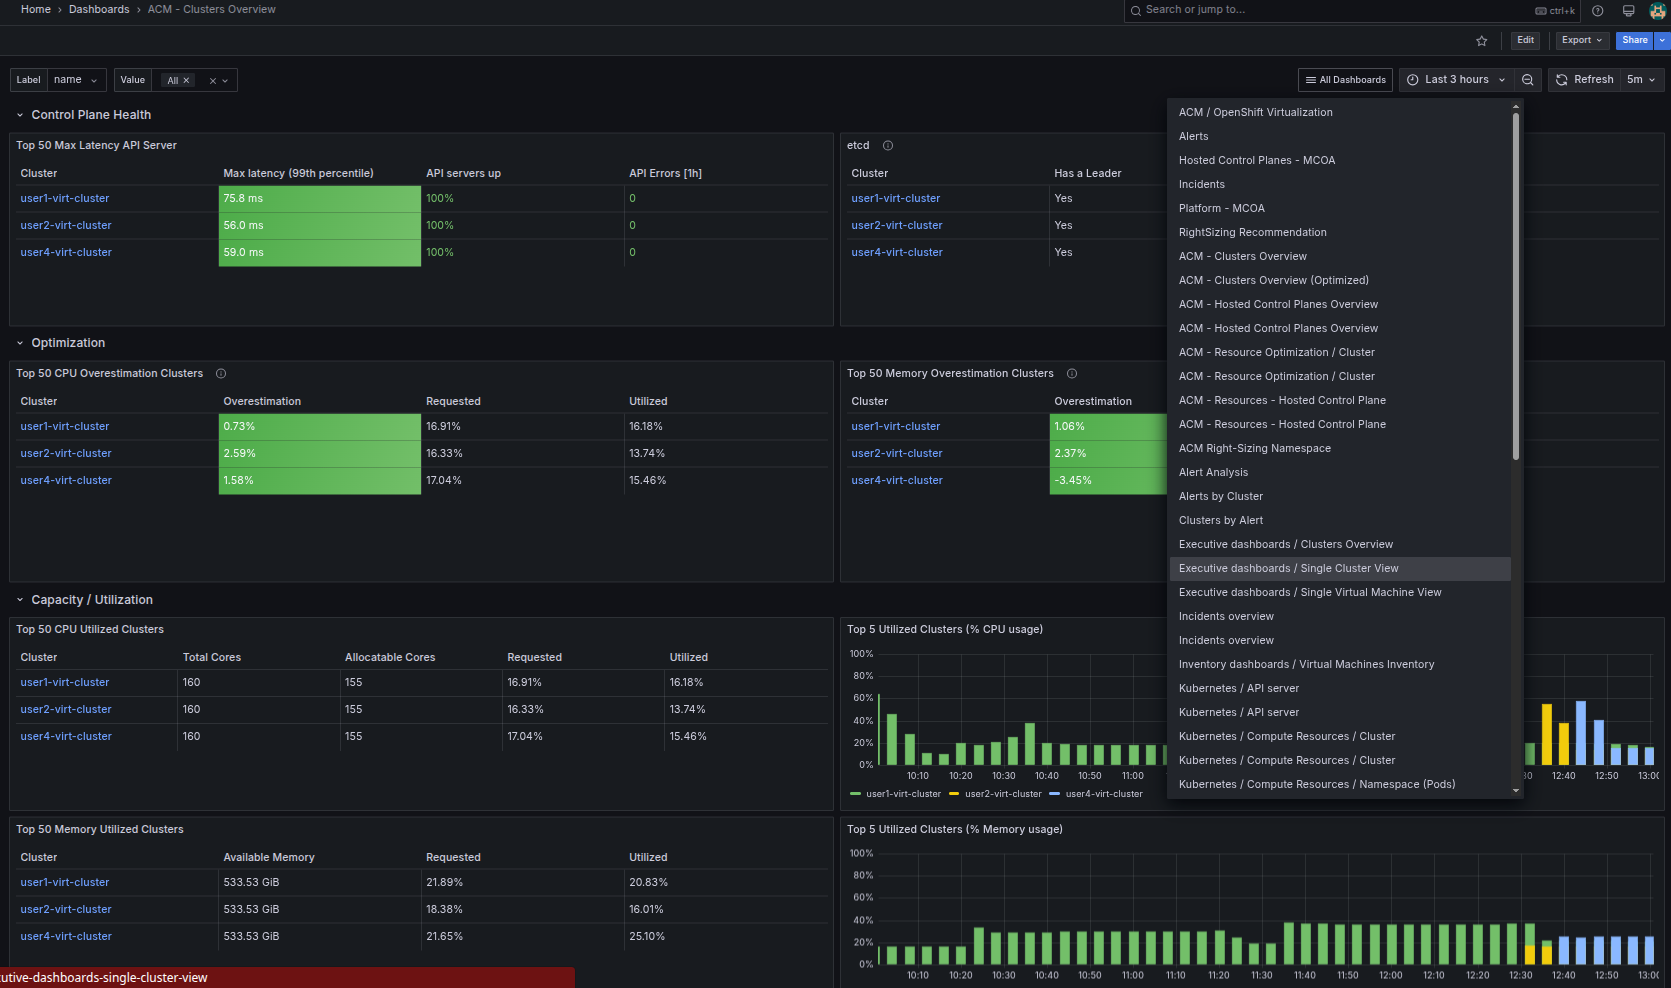Viewport: 1671px width, 988px height.
Task: Choose Executive dashboards / Single Cluster View
Action: click(1340, 569)
